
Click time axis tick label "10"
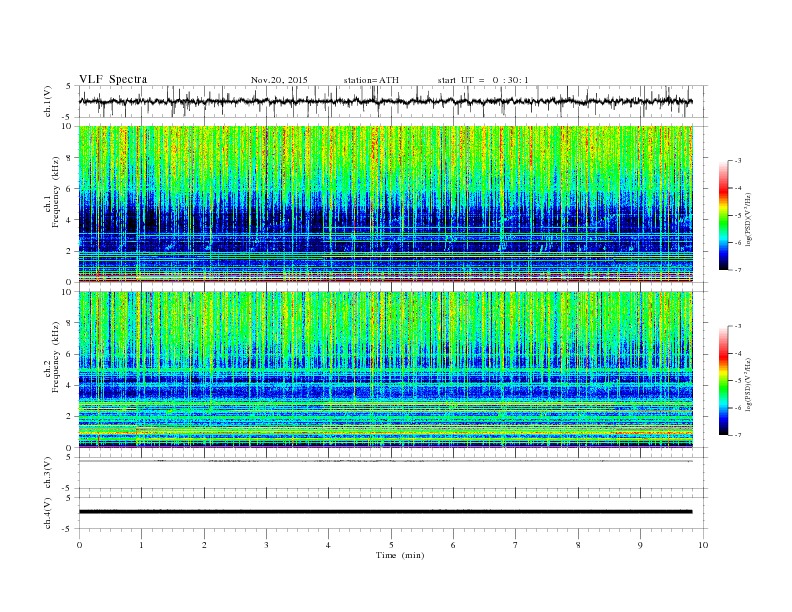[703, 545]
